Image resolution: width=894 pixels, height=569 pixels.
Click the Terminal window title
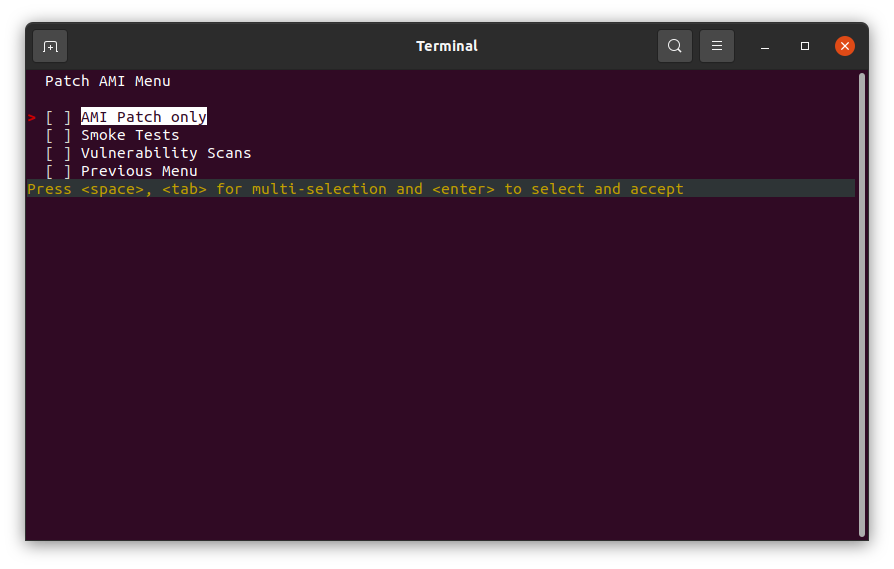tap(446, 46)
